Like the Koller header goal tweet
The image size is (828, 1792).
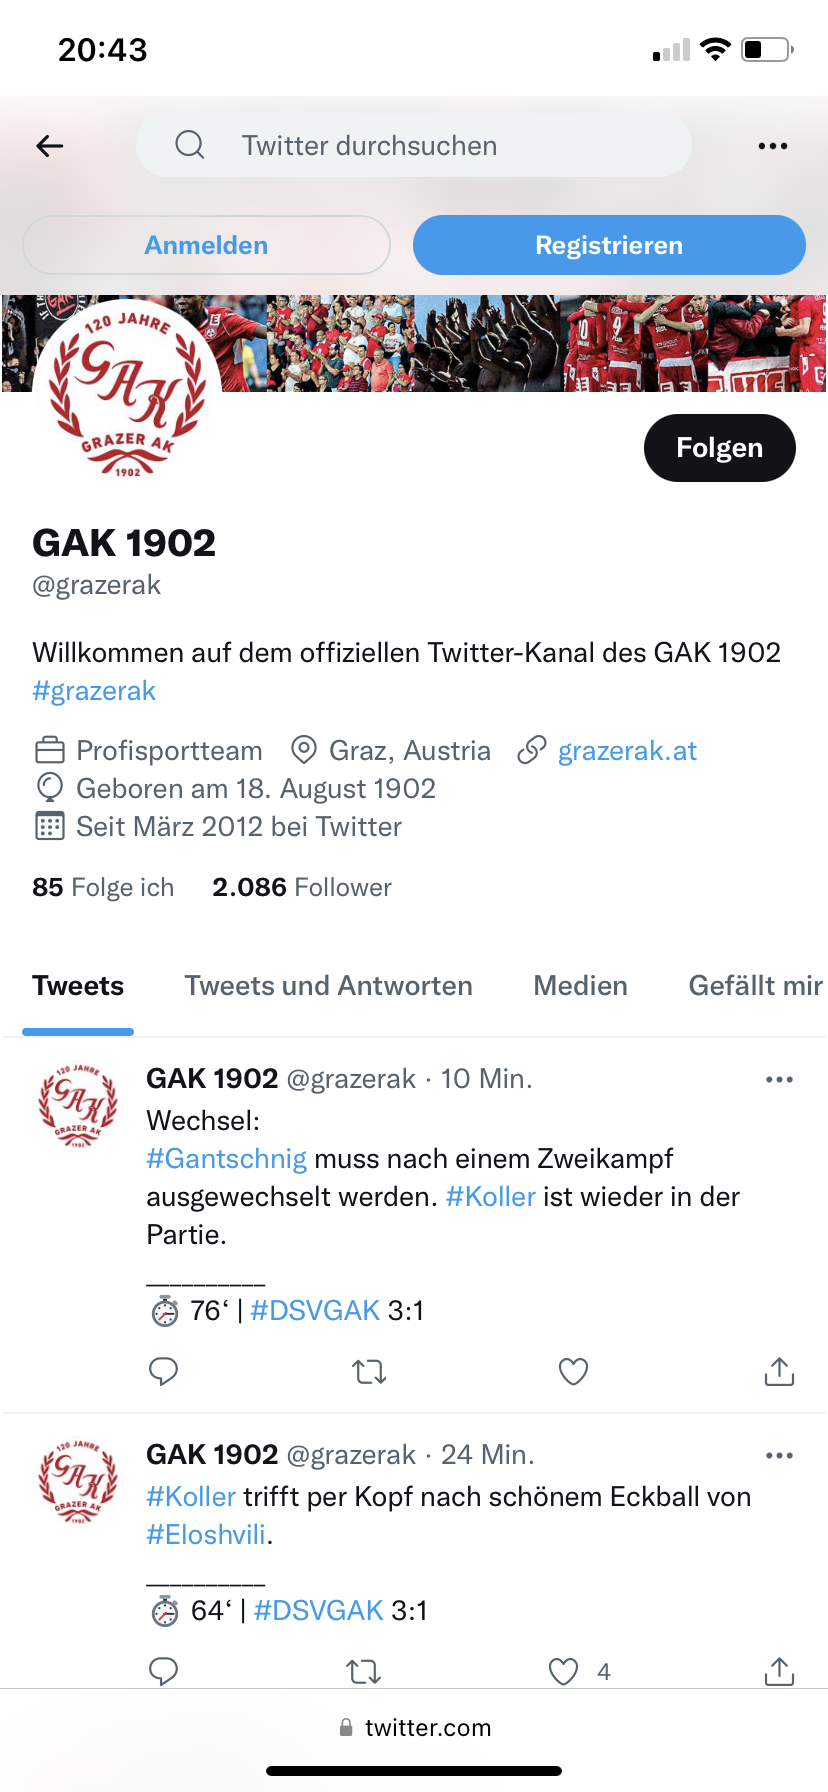(x=564, y=1671)
